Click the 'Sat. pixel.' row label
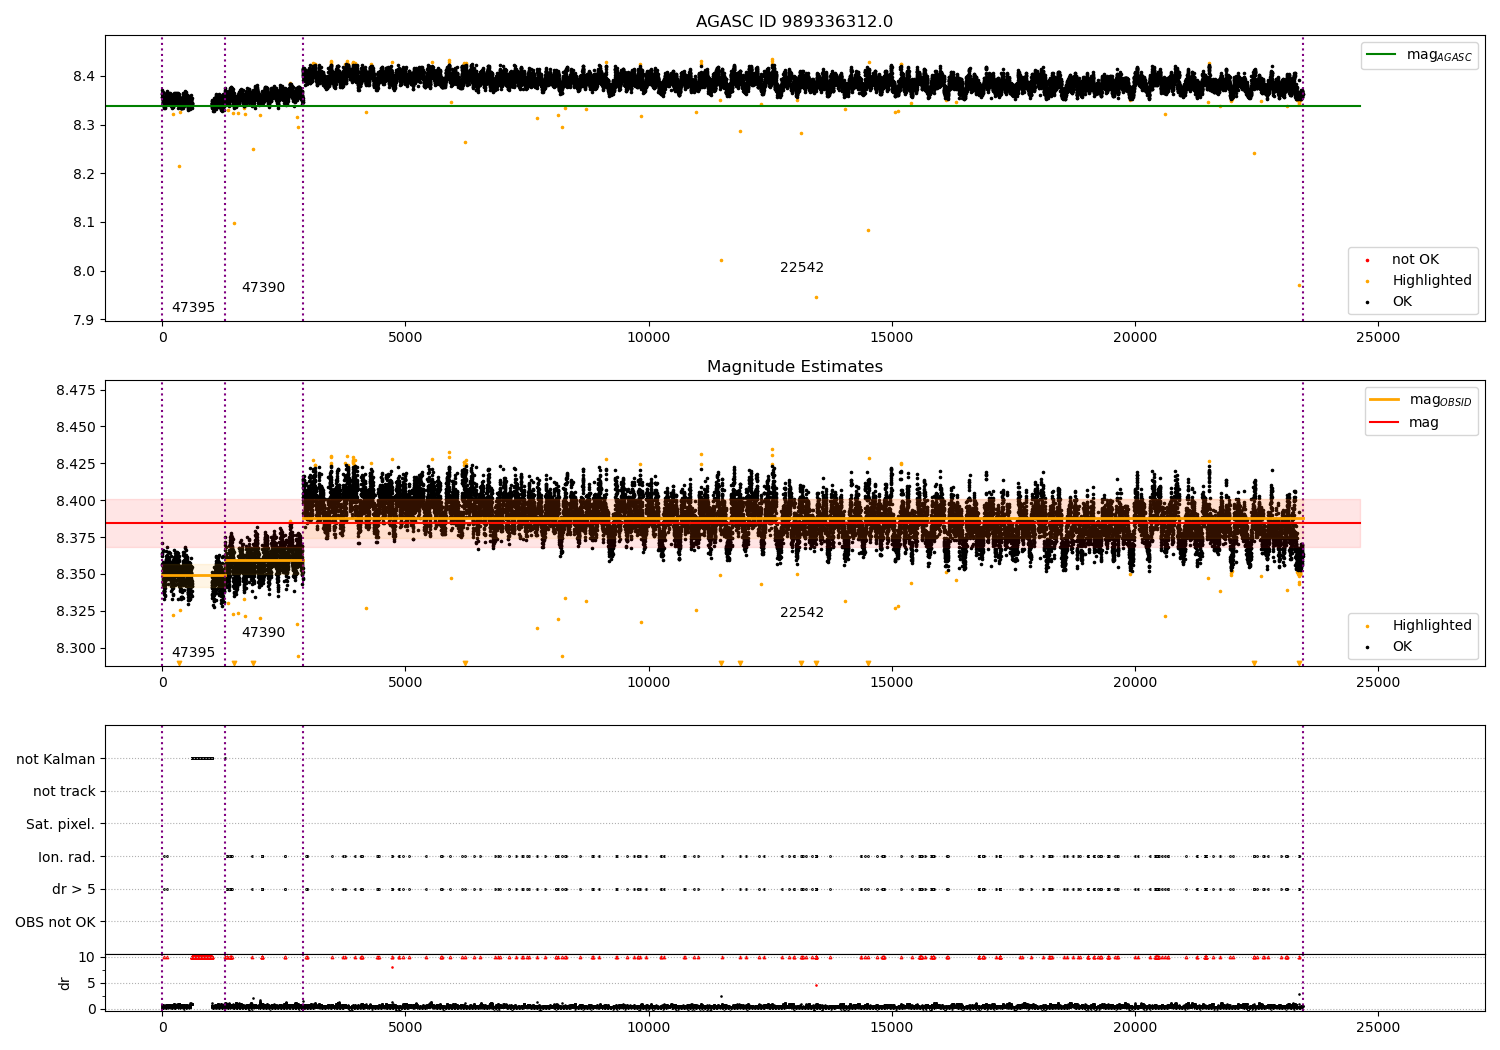 (x=60, y=825)
